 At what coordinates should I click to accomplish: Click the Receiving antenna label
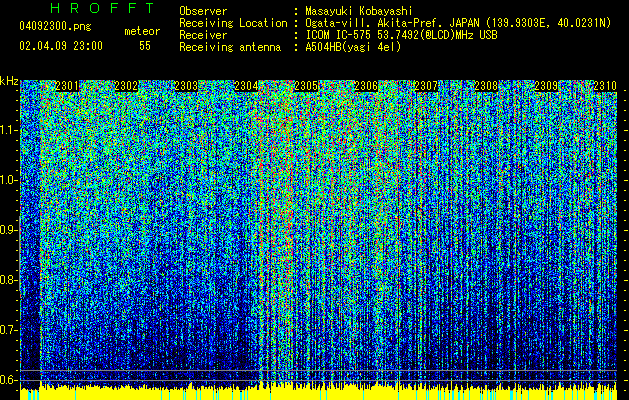pos(230,47)
